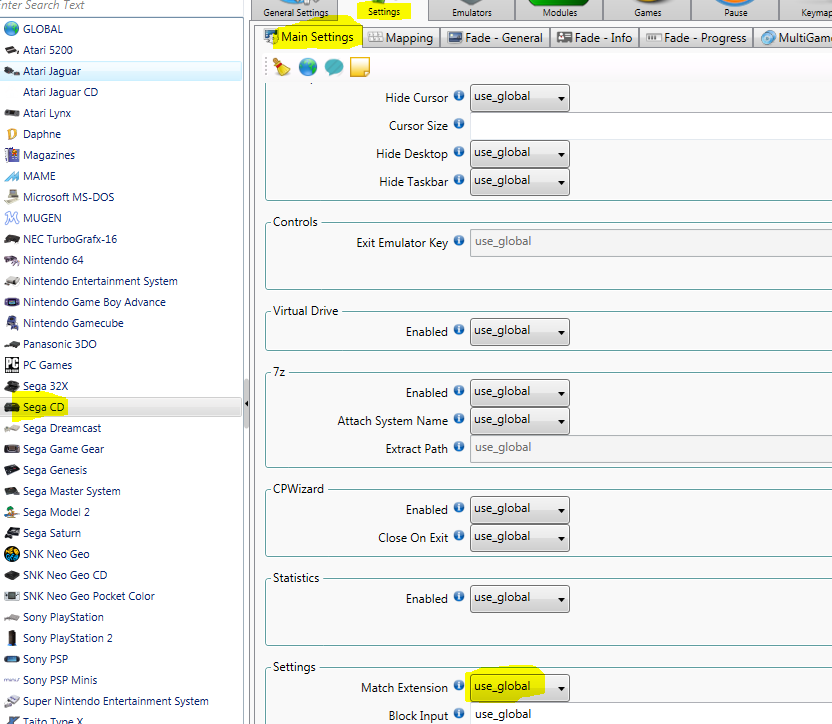Select GLOBAL in the system list
832x724 pixels.
coord(42,29)
